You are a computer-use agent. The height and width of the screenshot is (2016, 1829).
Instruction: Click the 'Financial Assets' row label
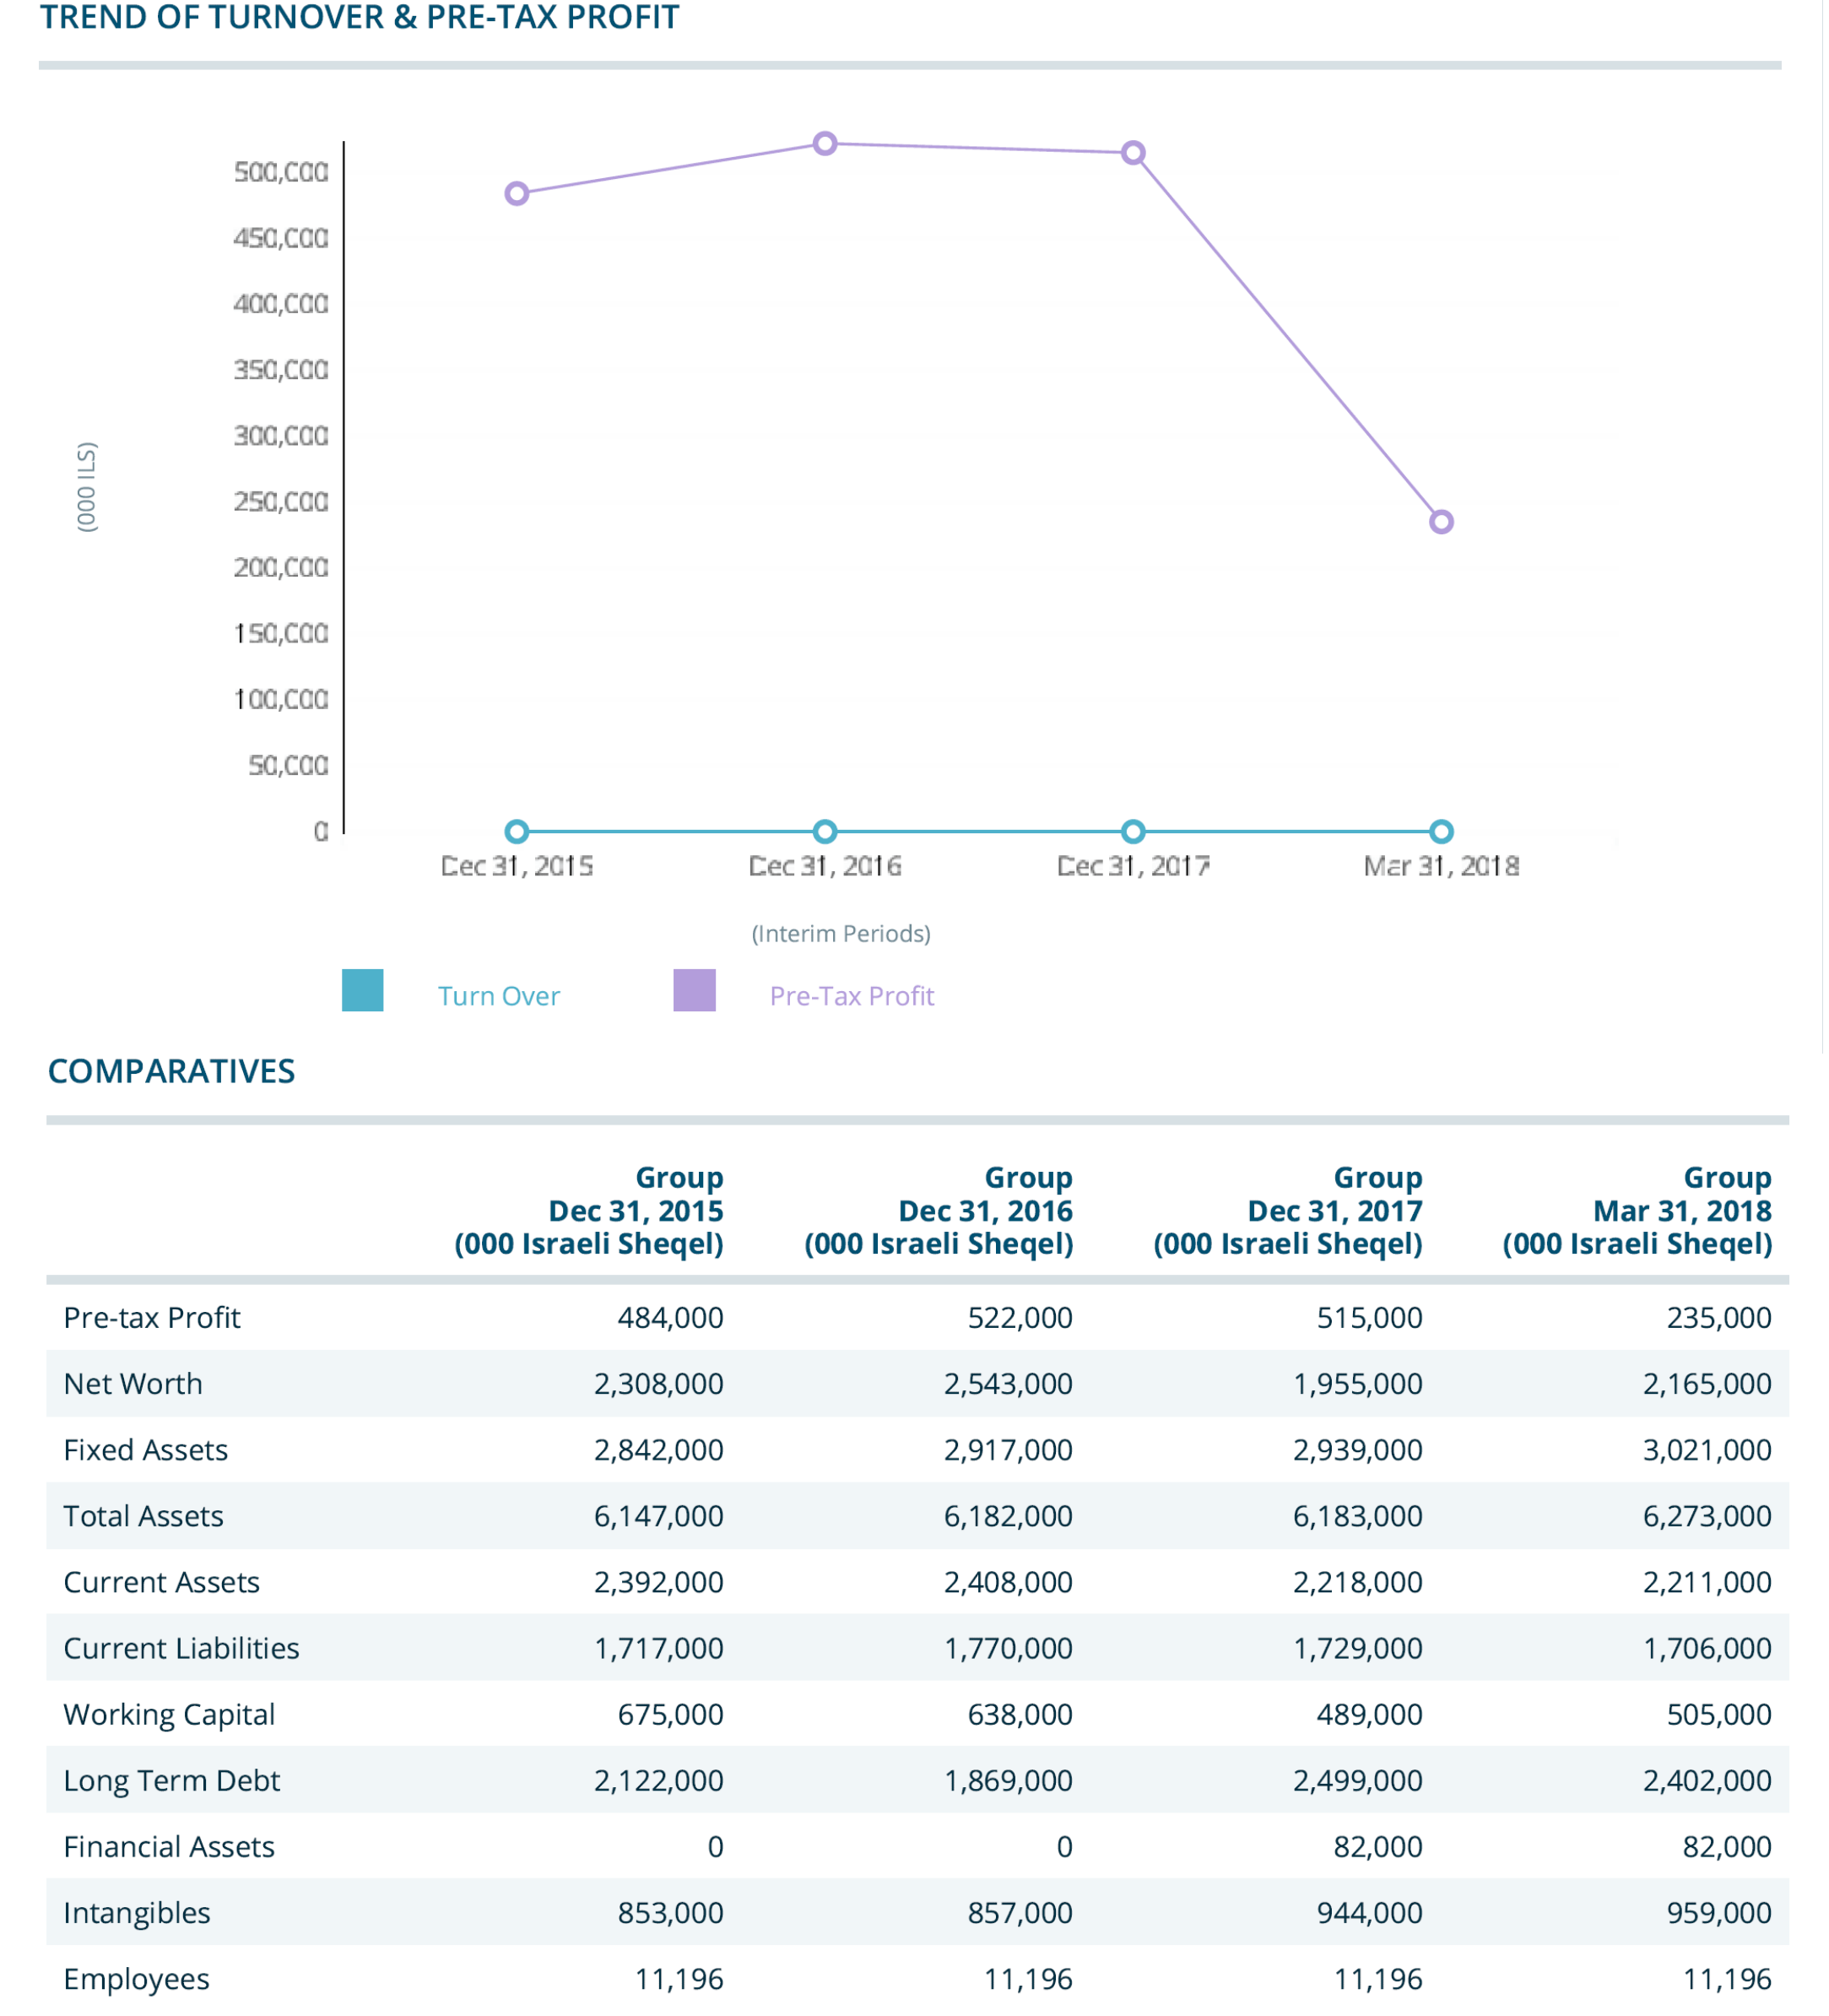click(x=169, y=1847)
